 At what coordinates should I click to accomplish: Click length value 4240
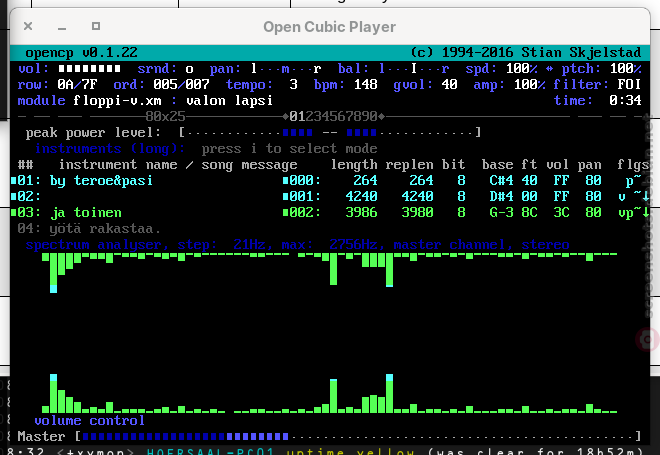[361, 196]
